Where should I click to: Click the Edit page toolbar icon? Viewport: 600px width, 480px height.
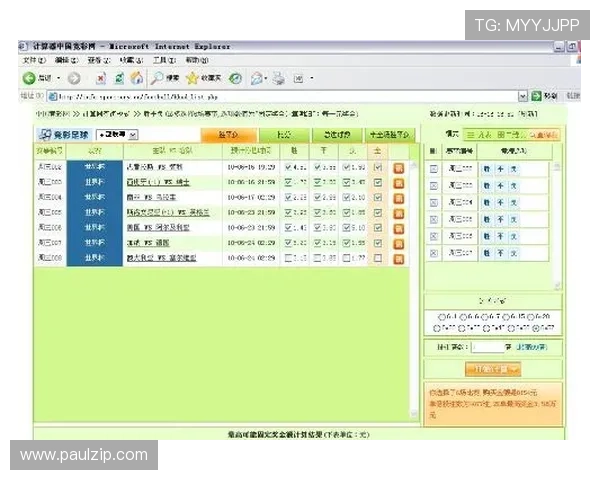tap(298, 78)
